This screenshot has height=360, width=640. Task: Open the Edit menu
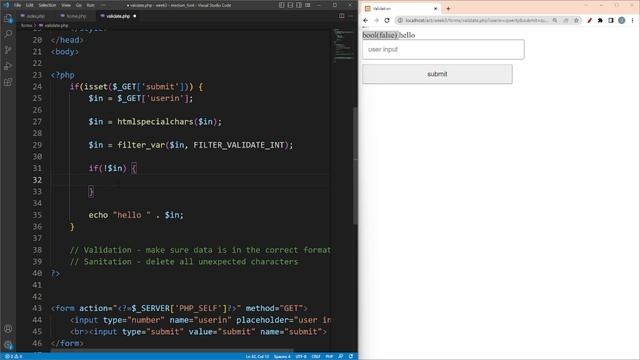29,5
